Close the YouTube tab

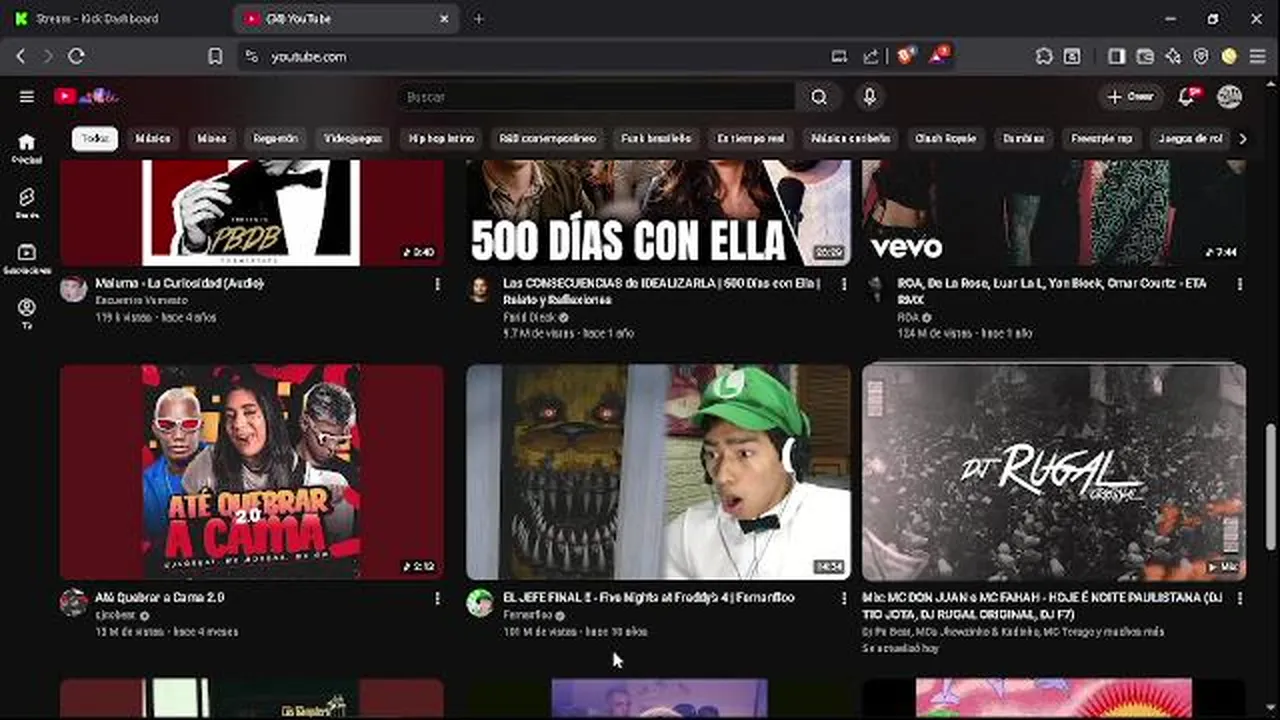(x=444, y=19)
